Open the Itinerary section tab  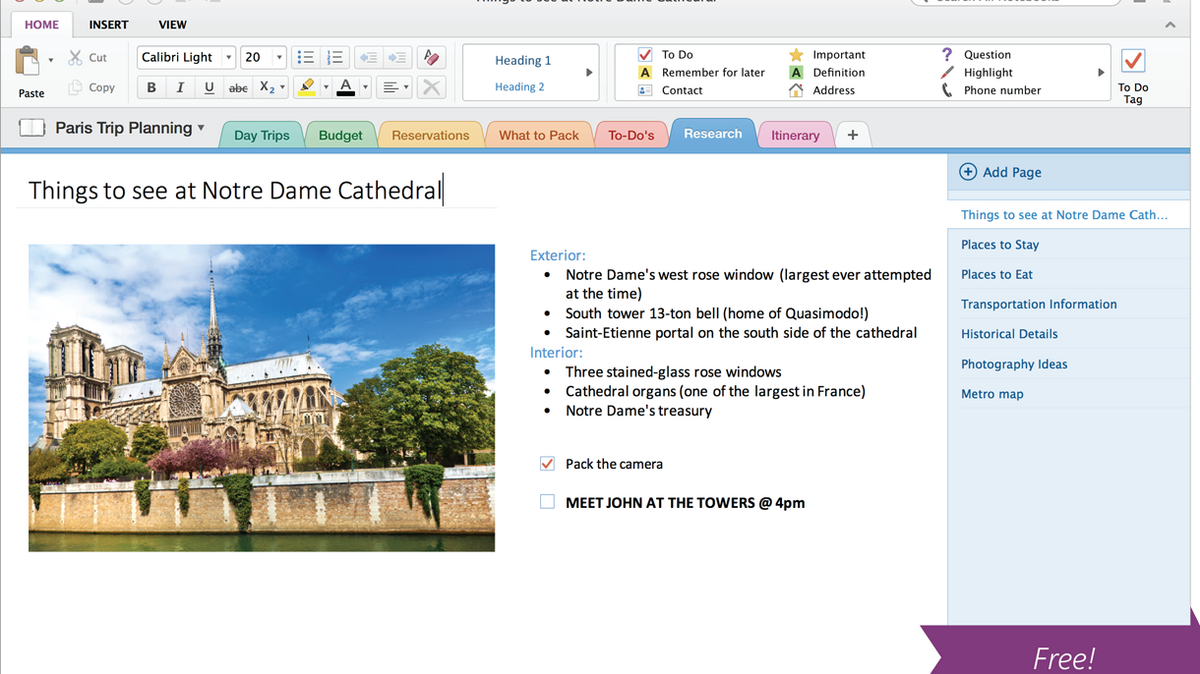[795, 134]
